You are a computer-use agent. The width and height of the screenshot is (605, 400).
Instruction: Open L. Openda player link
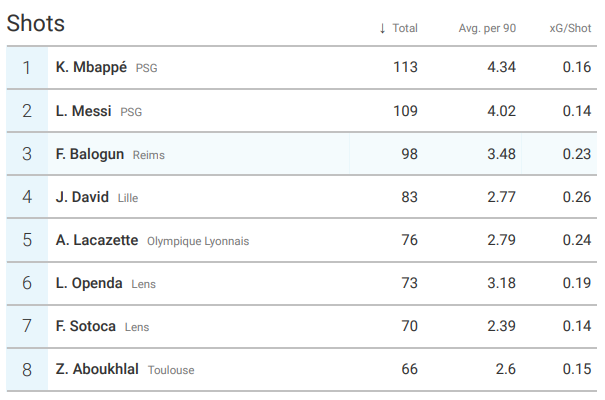click(89, 283)
